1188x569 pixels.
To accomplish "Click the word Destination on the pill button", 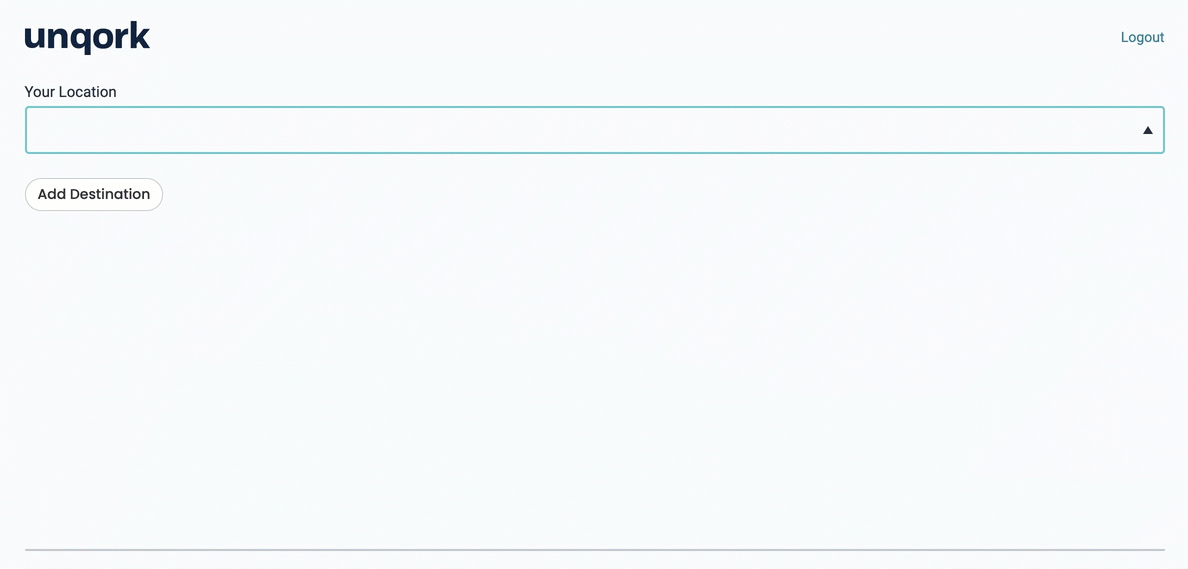I will [110, 195].
